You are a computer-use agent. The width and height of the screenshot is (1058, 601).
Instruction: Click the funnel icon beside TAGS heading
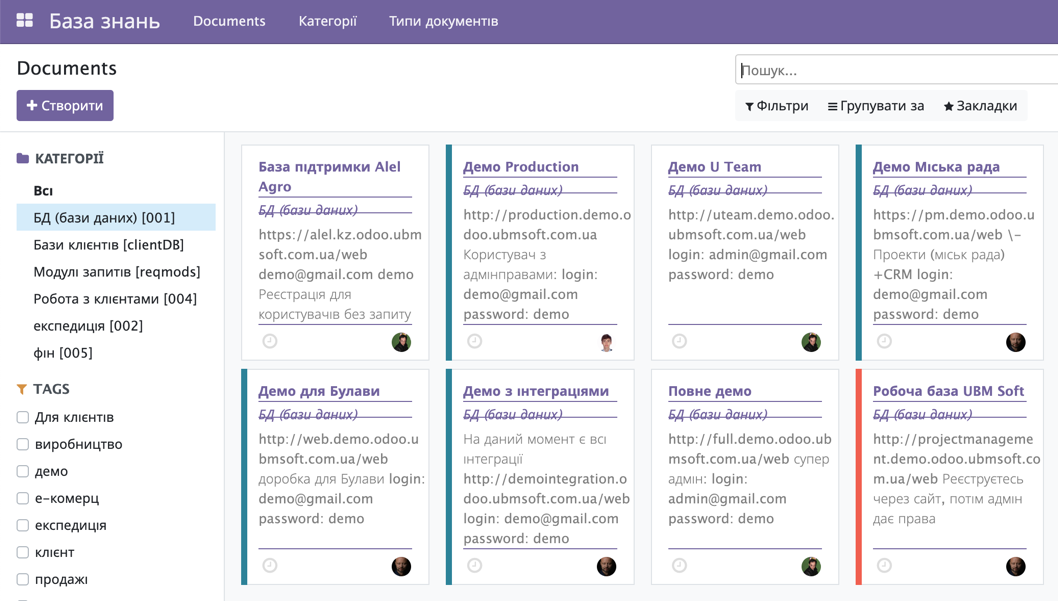coord(20,388)
